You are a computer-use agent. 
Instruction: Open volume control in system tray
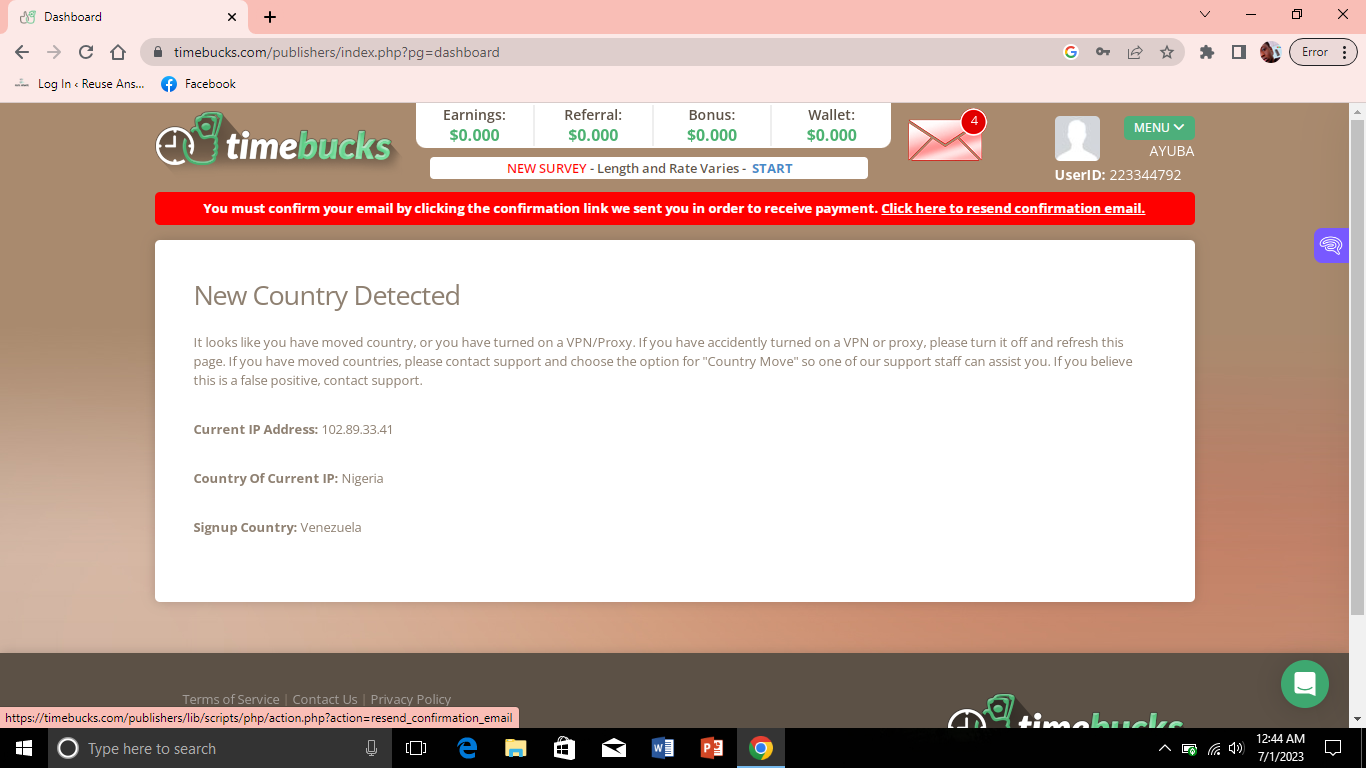click(x=1236, y=748)
